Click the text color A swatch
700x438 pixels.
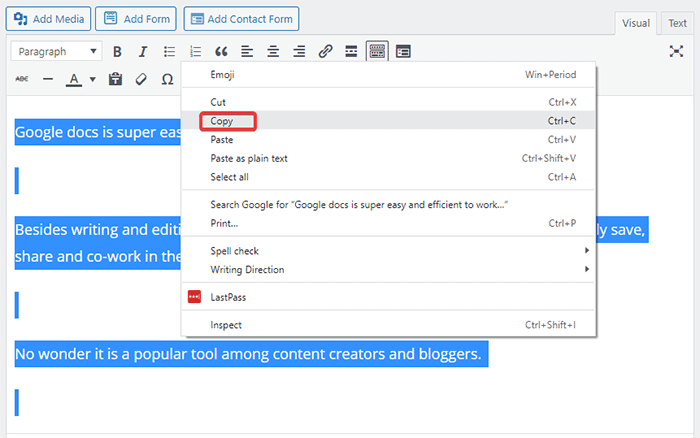tap(73, 79)
